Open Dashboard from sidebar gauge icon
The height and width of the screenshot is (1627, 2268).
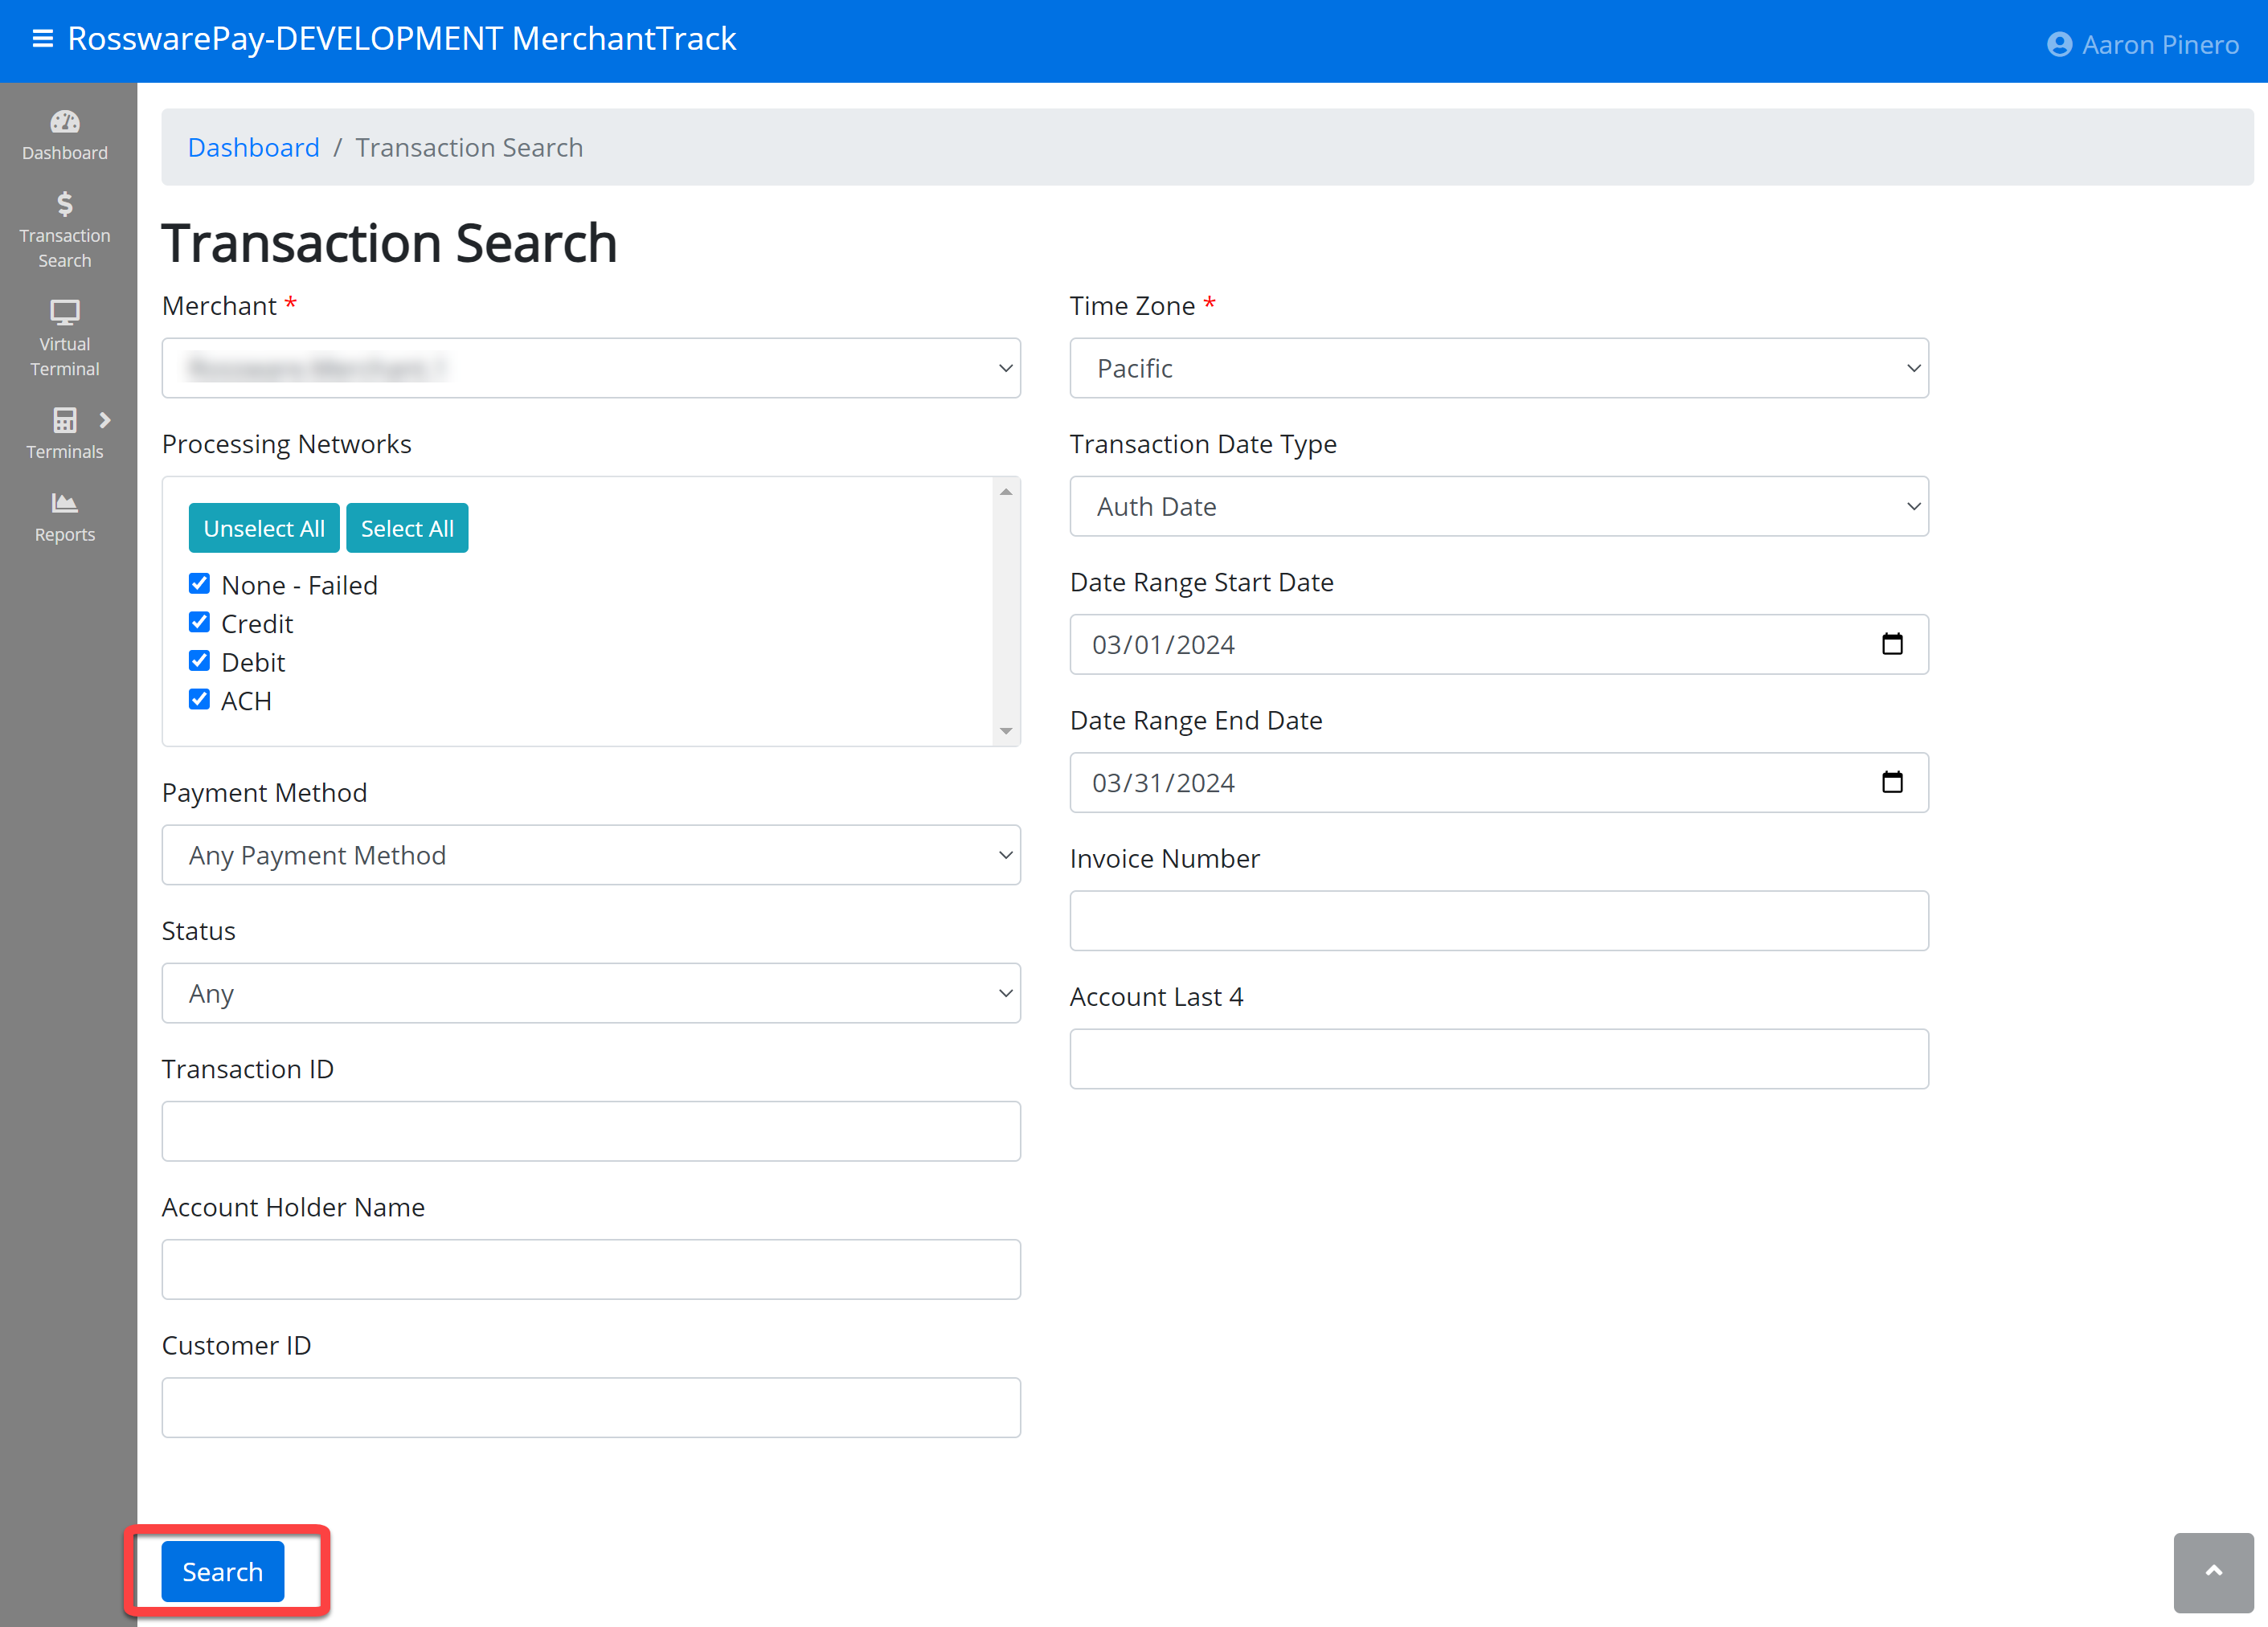(65, 122)
